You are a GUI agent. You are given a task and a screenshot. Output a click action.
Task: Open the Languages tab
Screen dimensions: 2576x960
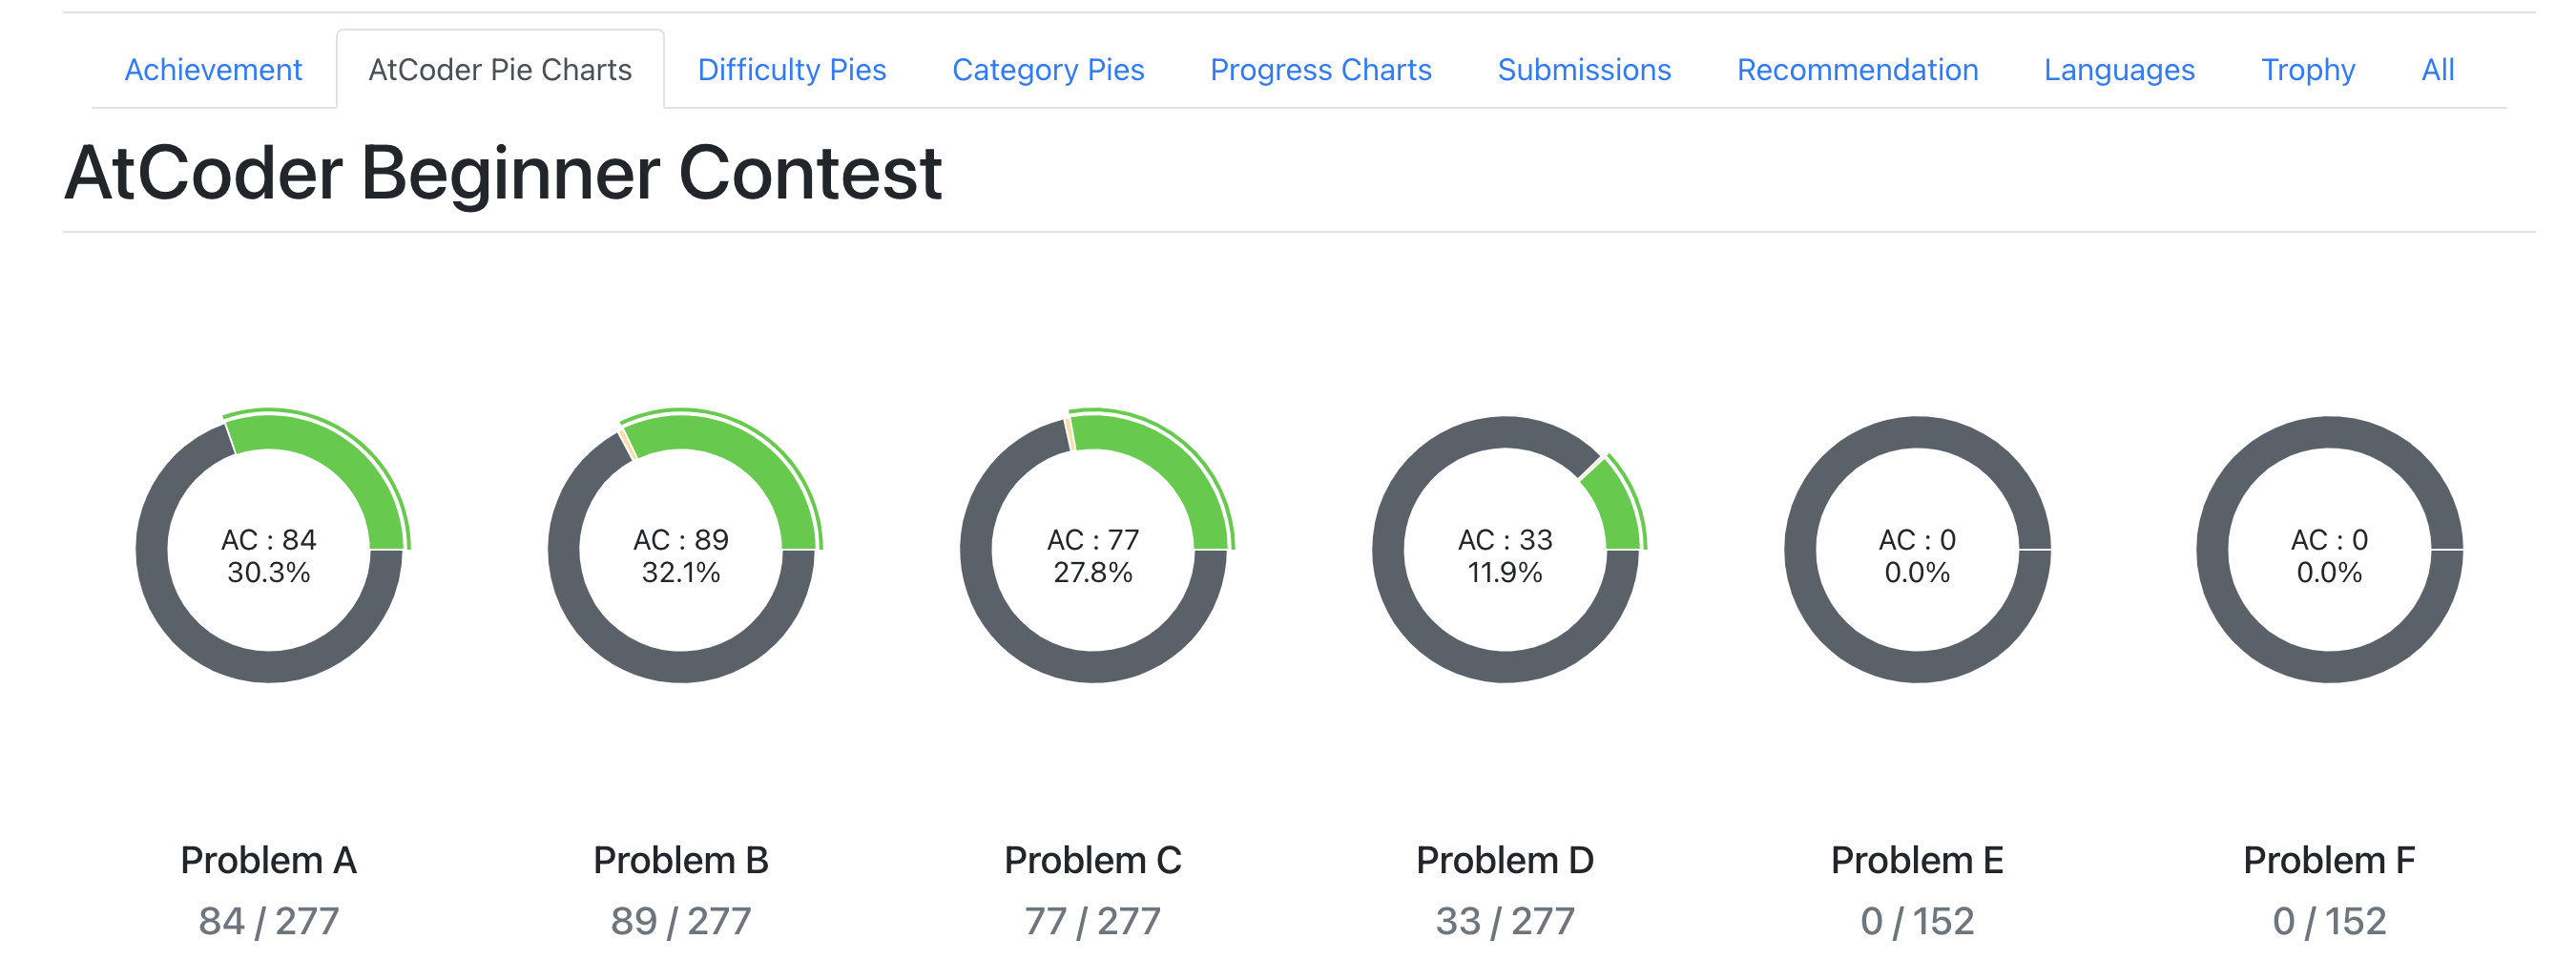[2119, 70]
